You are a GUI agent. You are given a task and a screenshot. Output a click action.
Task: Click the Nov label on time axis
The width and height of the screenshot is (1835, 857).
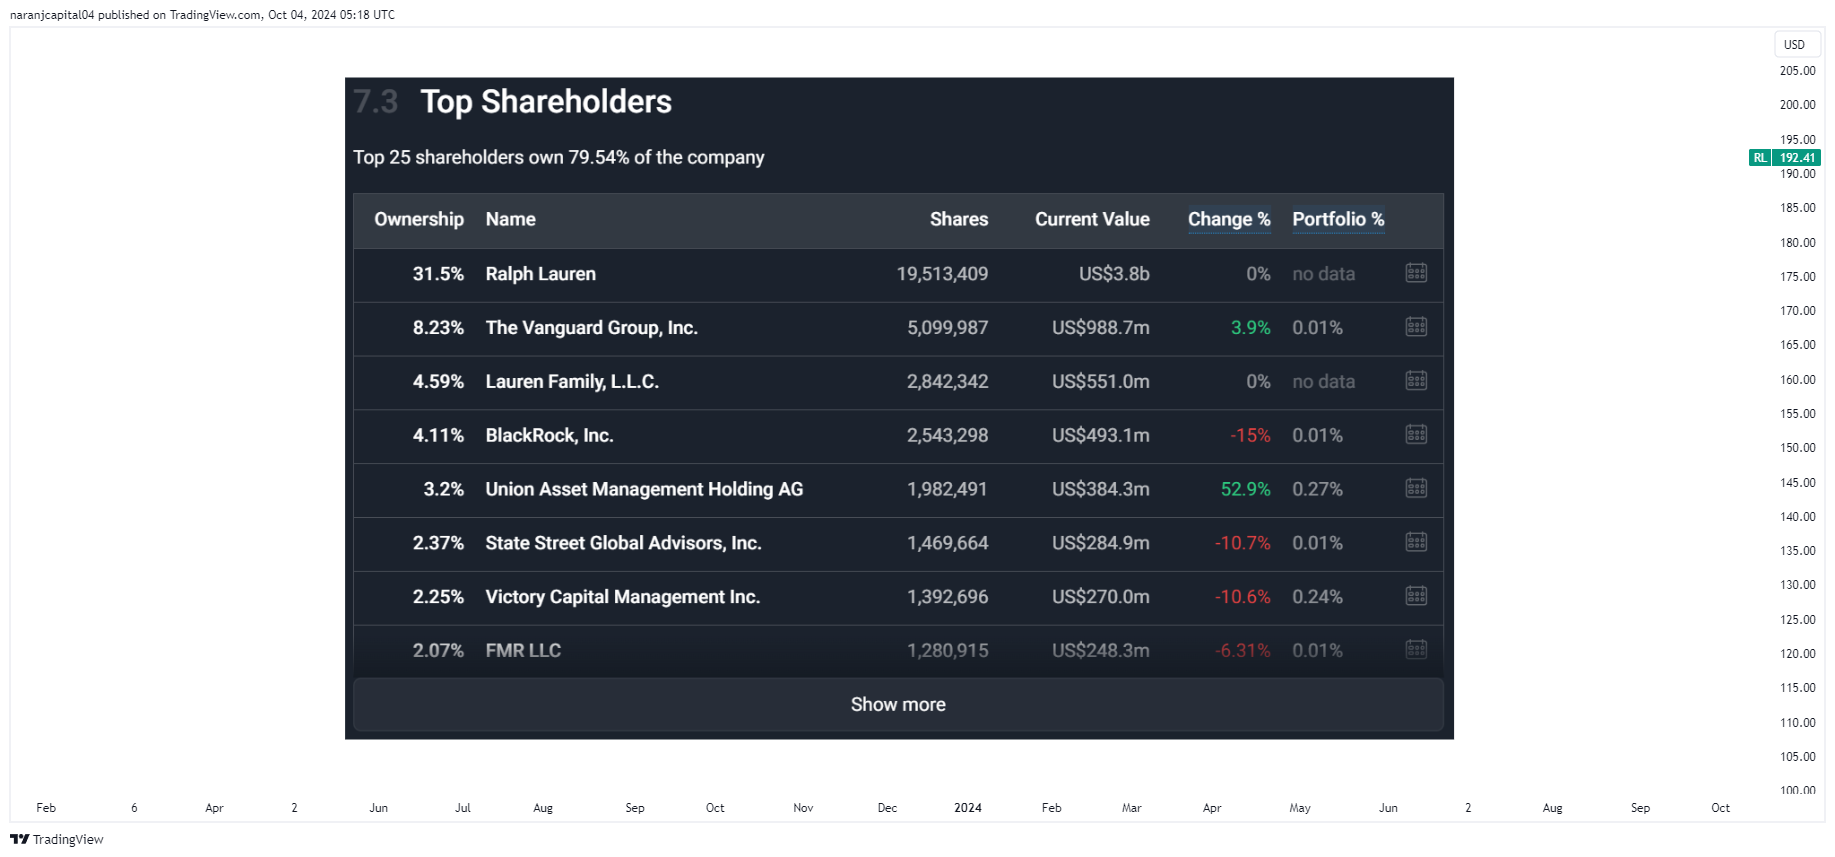(x=803, y=808)
